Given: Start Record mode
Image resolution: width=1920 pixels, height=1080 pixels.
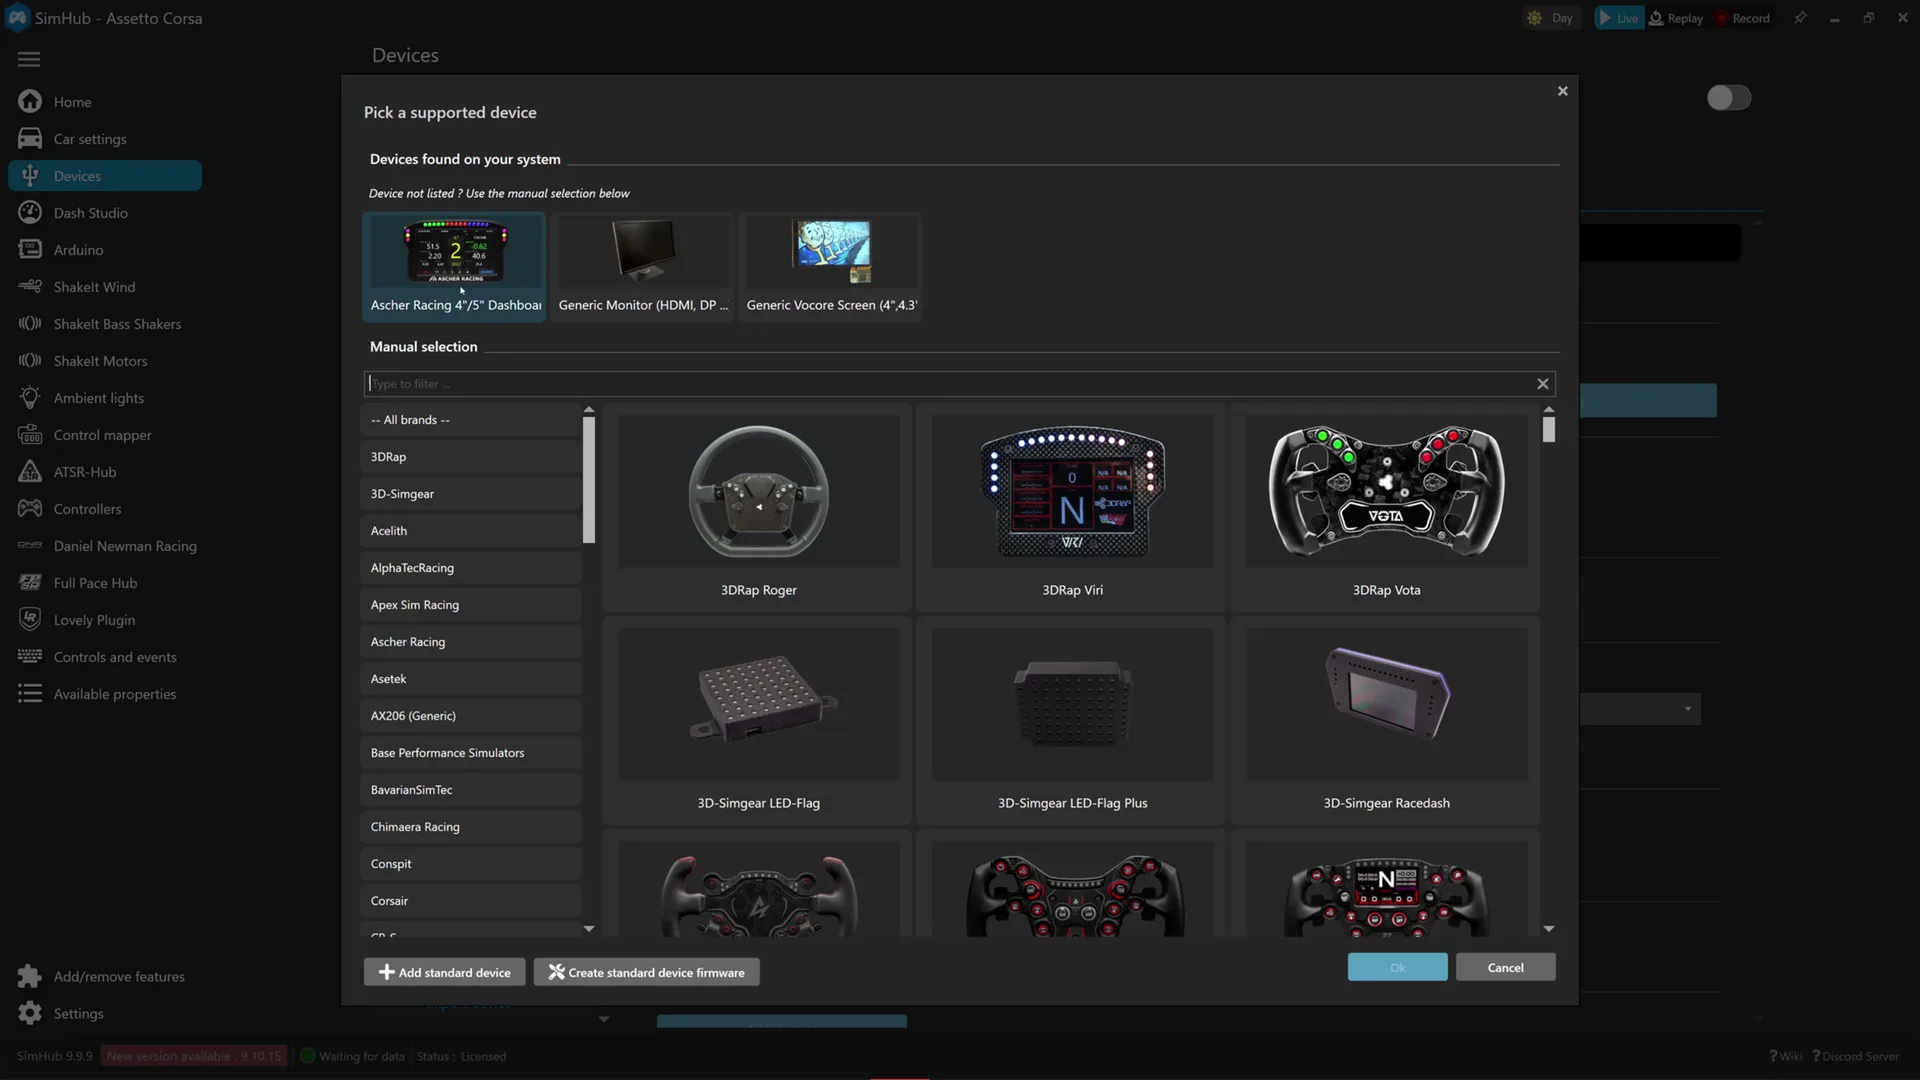Looking at the screenshot, I should coord(1743,18).
